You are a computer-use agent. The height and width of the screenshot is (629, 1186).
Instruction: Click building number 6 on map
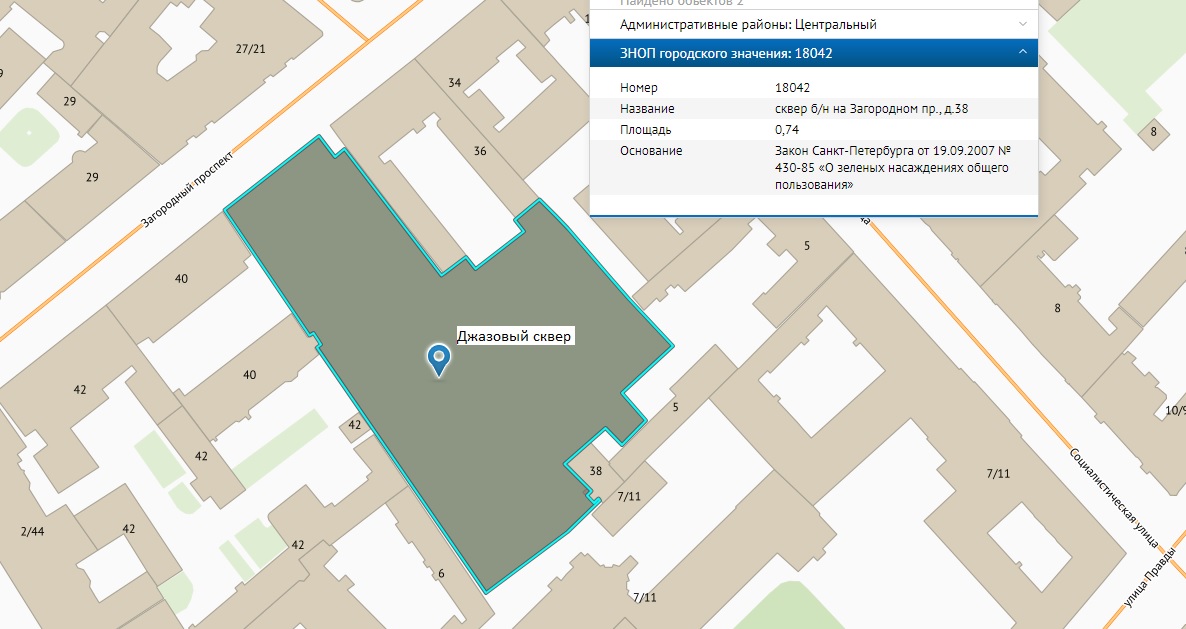tap(441, 573)
